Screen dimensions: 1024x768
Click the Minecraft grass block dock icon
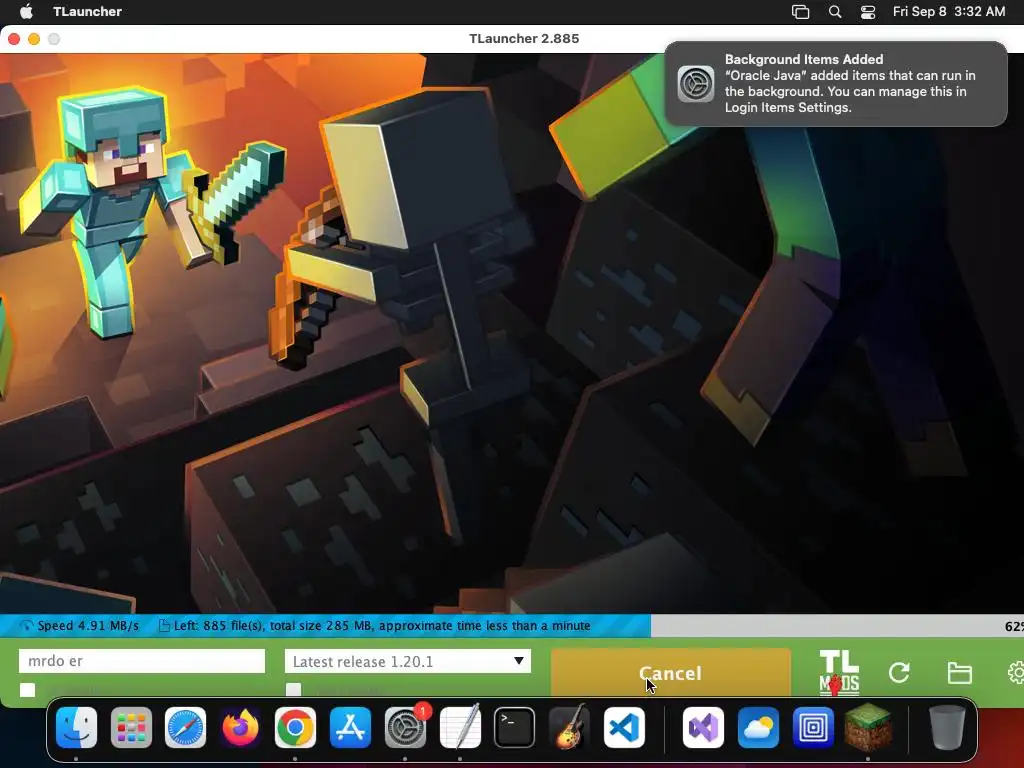pos(868,728)
